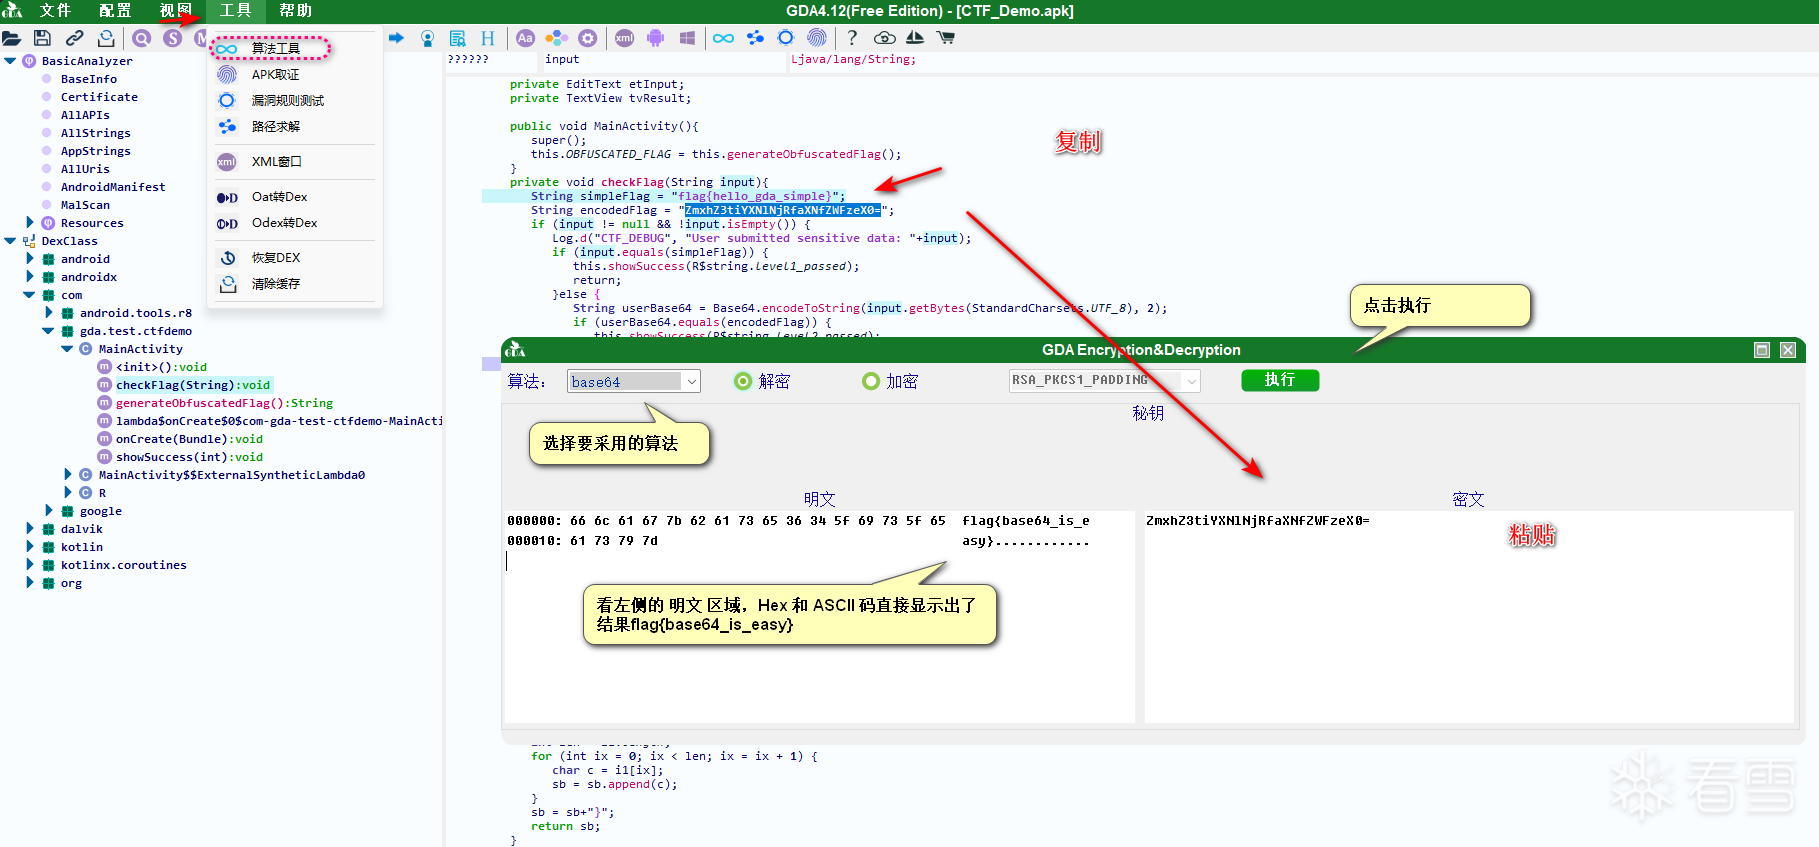
Task: Select the Certificate tree item
Action: 99,97
